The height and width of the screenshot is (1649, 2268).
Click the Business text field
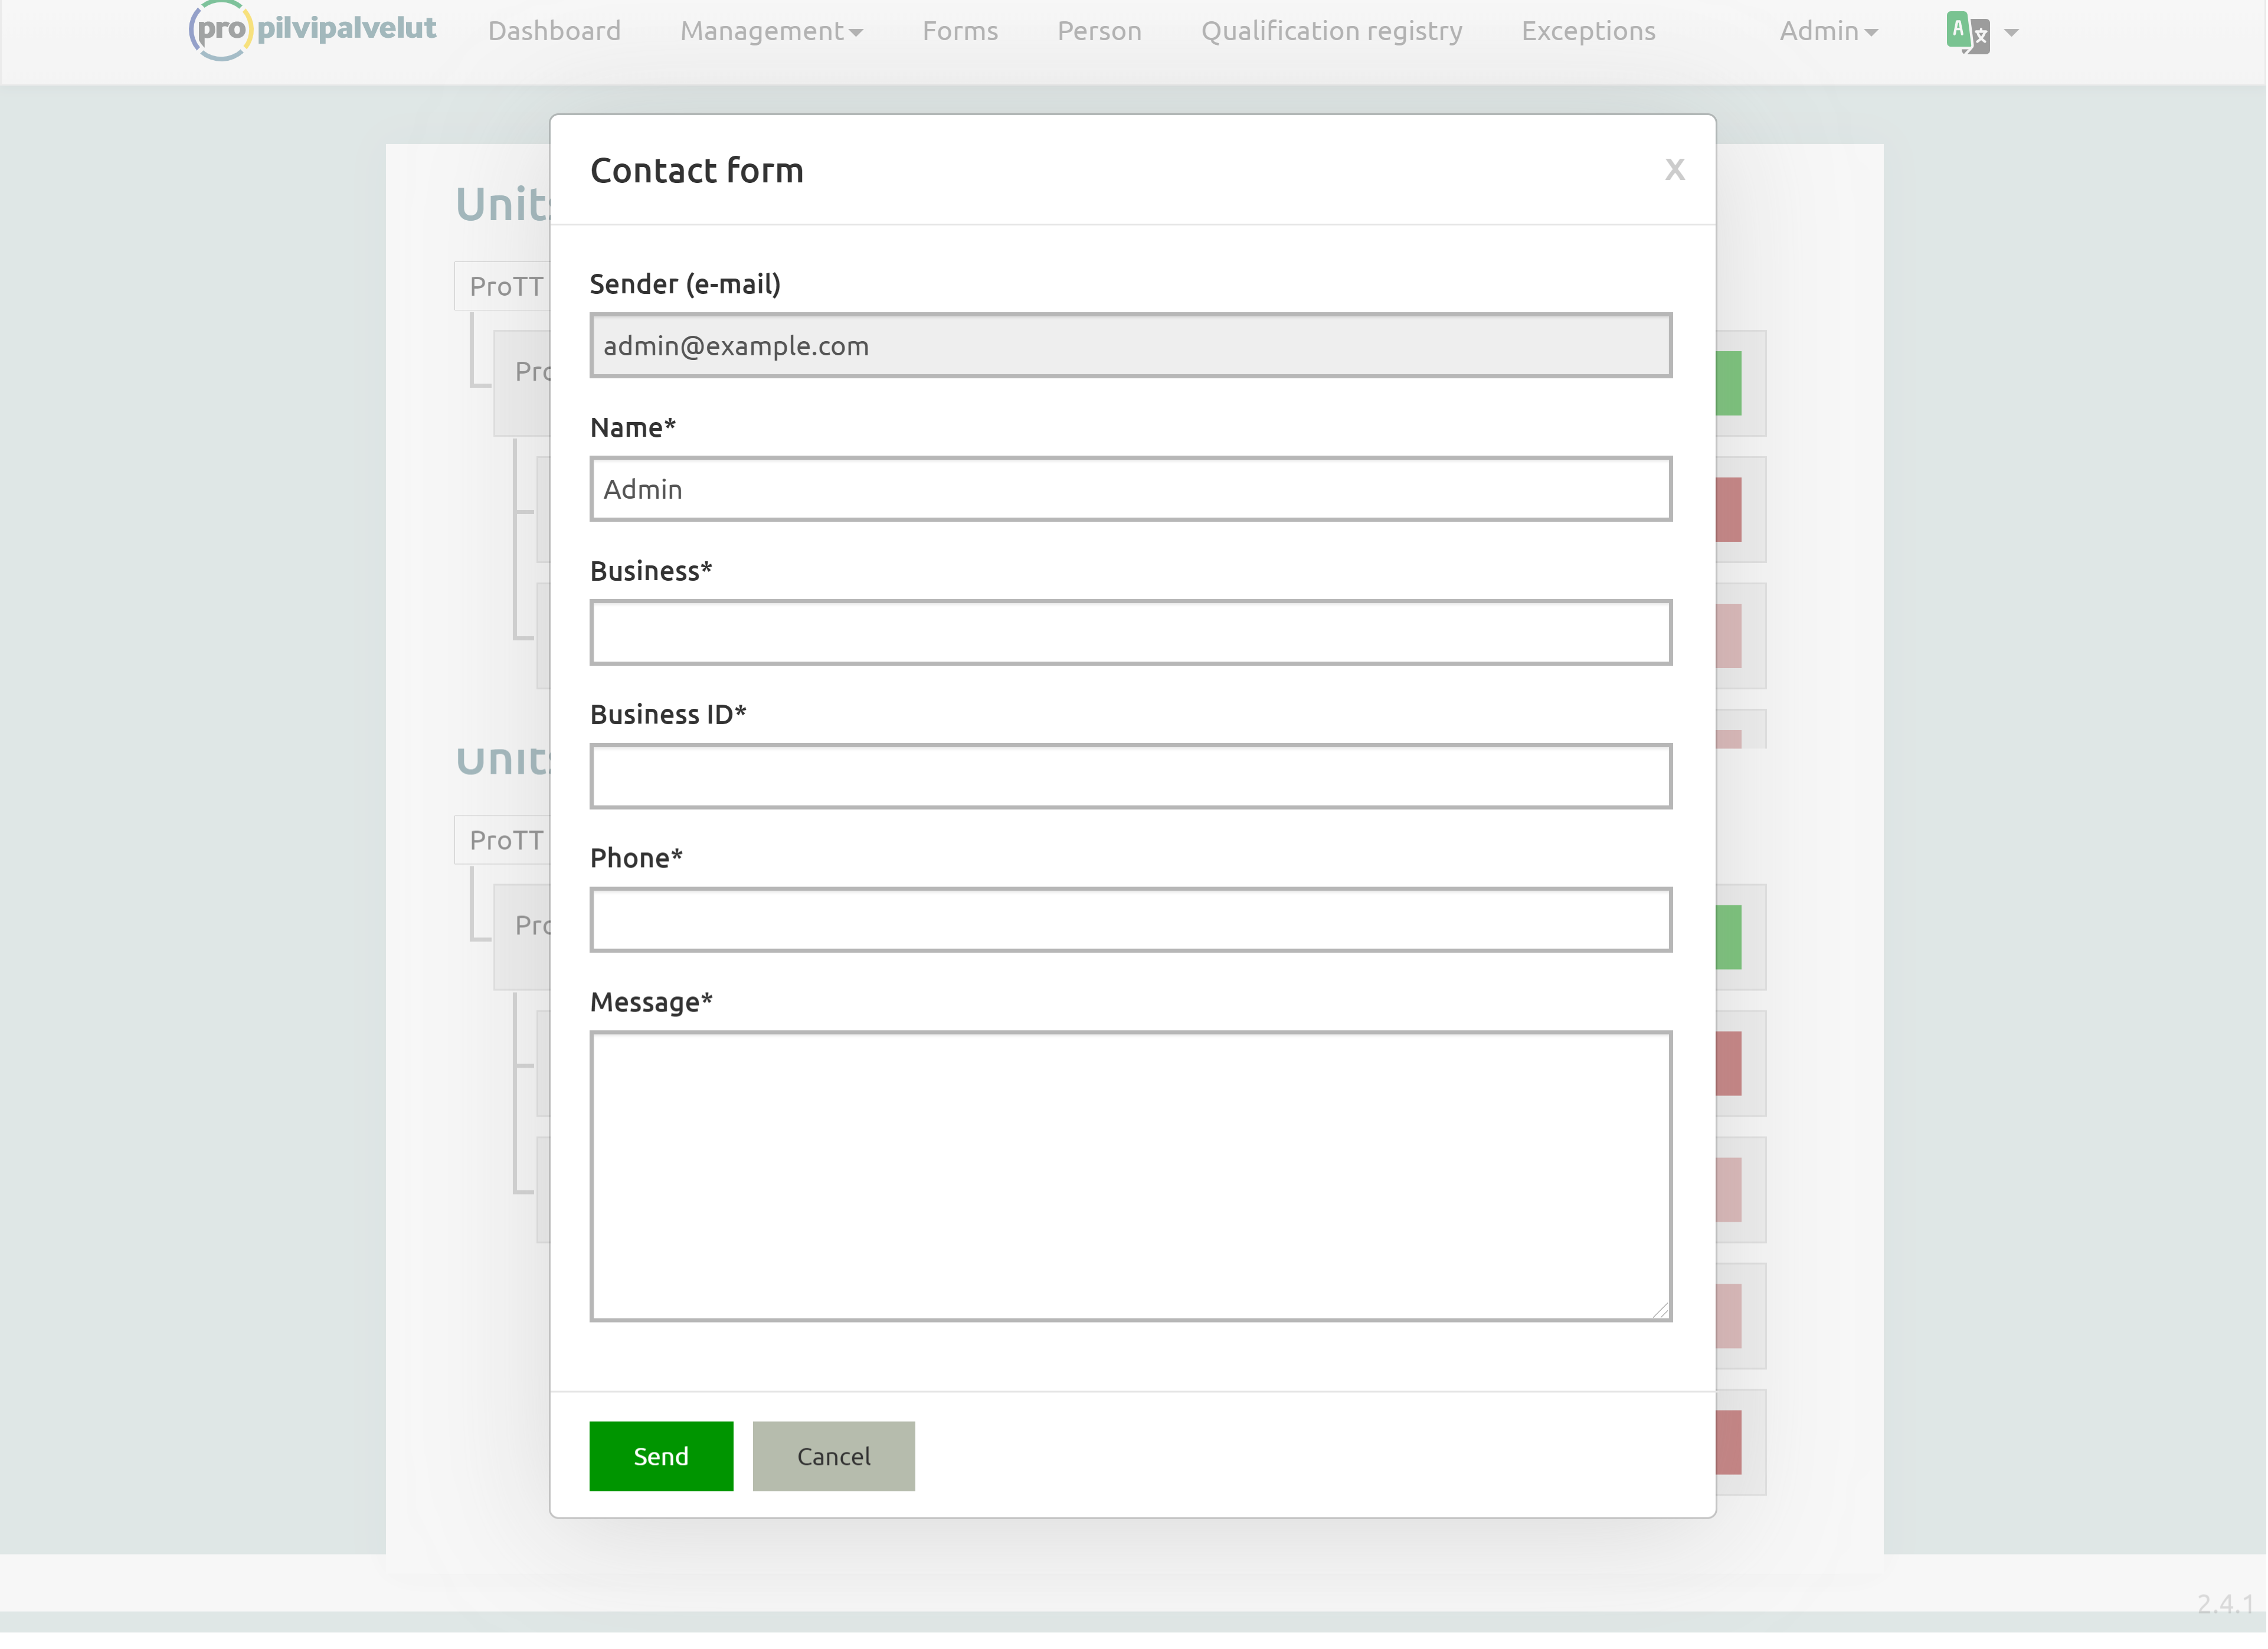(1130, 633)
